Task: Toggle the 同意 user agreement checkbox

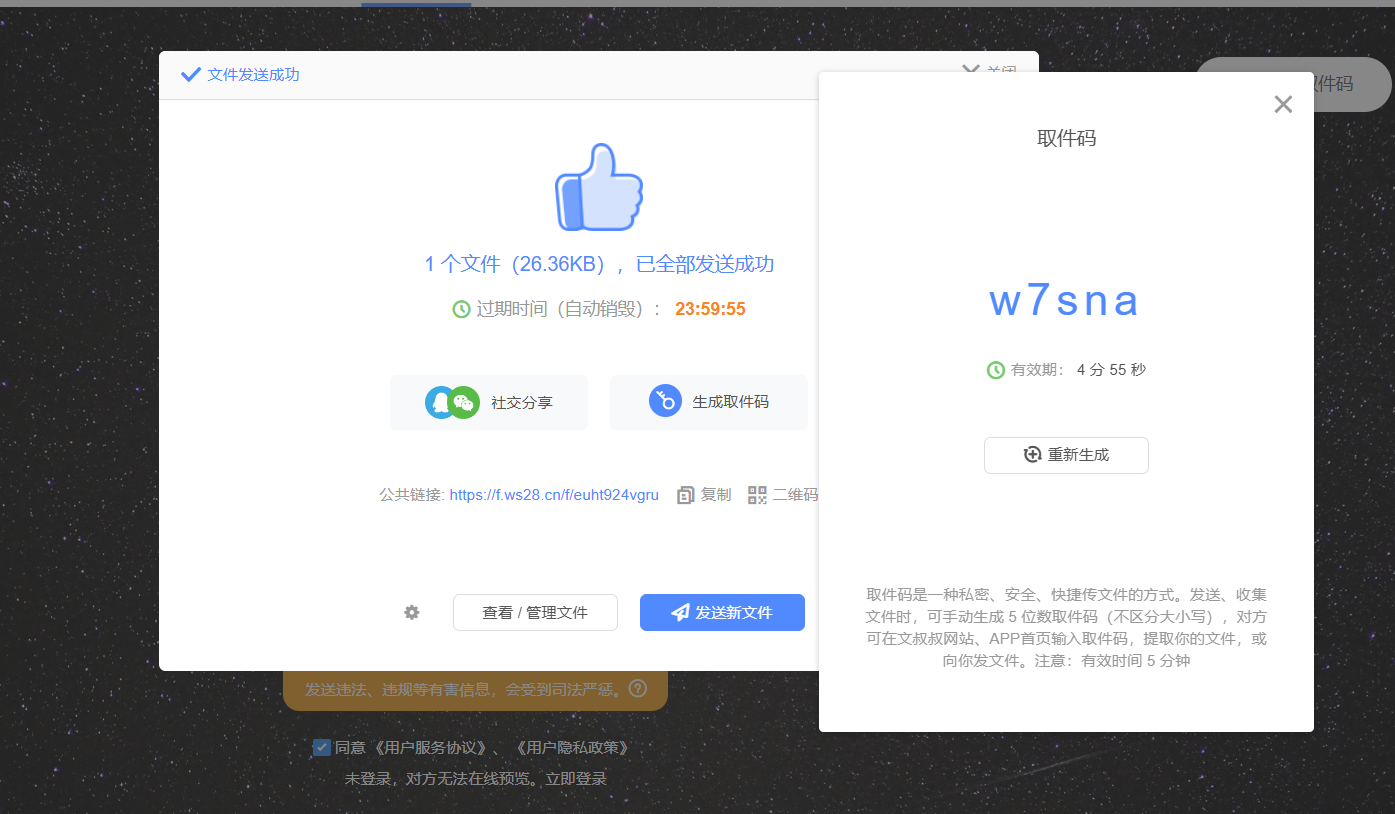Action: 322,747
